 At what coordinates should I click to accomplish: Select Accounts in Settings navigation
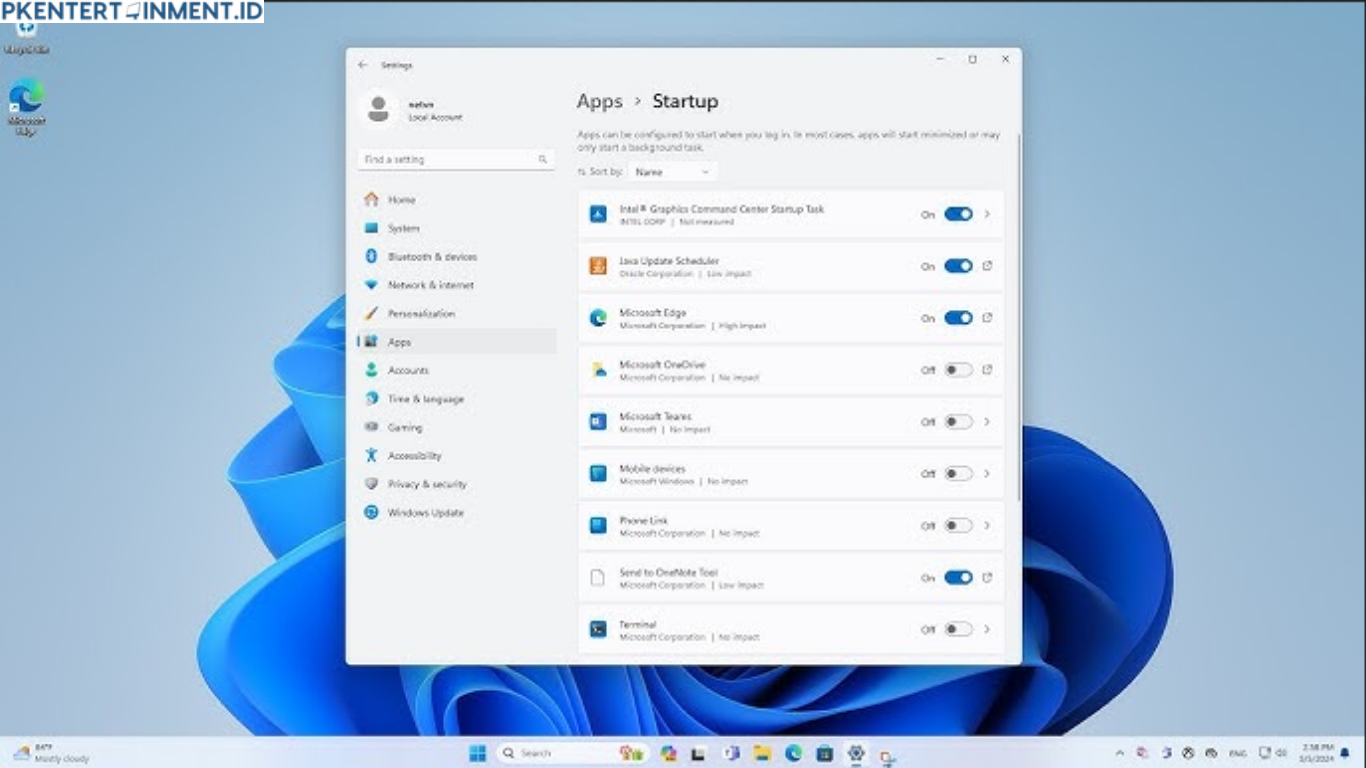(457, 370)
